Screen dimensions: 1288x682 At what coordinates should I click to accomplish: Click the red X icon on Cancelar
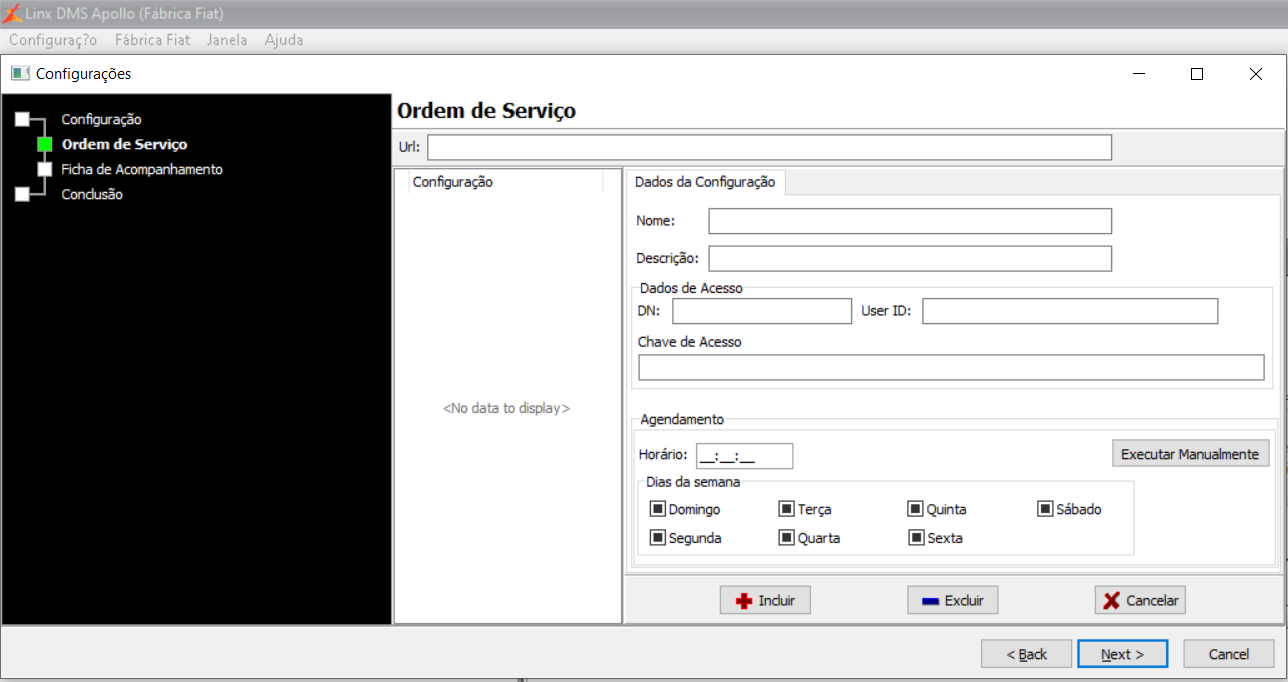[x=1111, y=601]
